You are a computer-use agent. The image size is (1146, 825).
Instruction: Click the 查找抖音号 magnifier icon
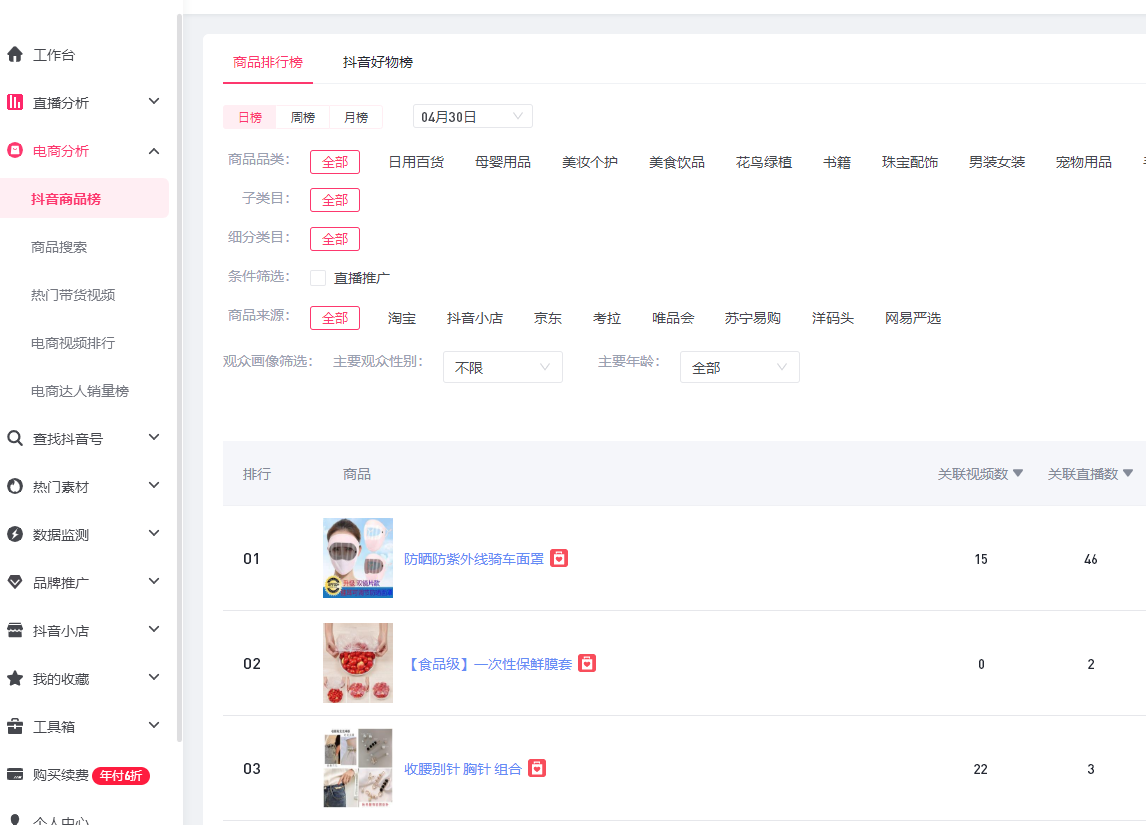[15, 438]
